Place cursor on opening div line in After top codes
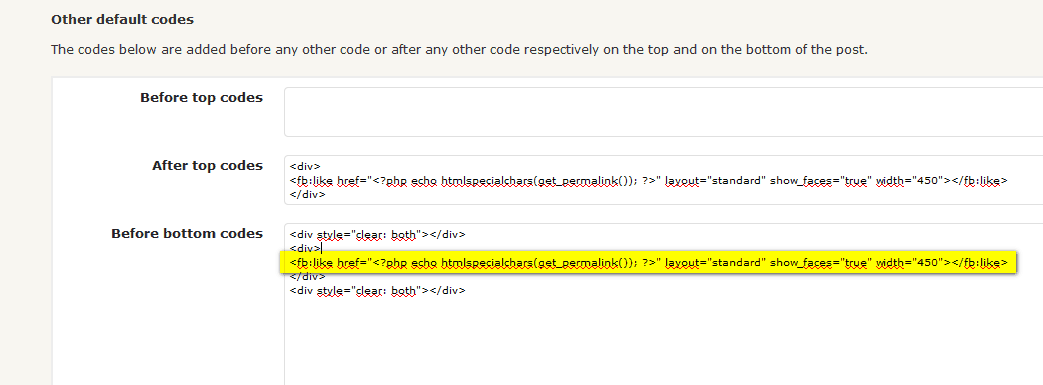Screen dimensions: 1043x385 click(305, 166)
